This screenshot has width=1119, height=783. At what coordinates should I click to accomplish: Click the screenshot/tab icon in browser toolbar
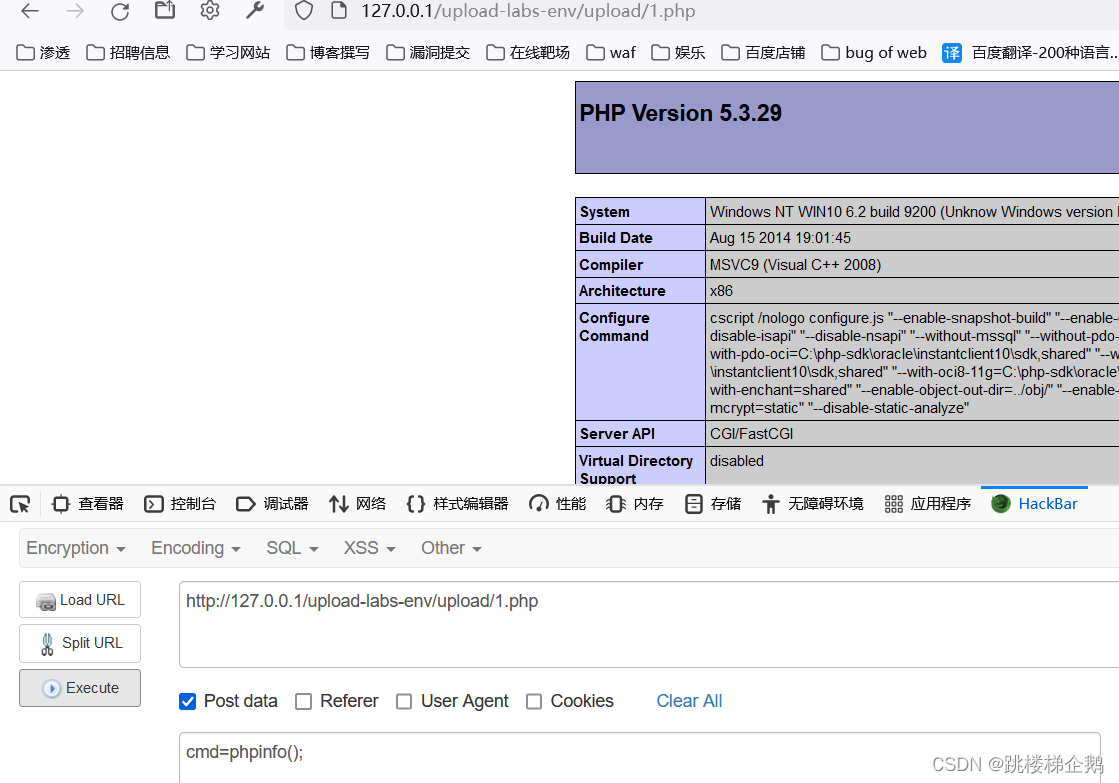[165, 10]
